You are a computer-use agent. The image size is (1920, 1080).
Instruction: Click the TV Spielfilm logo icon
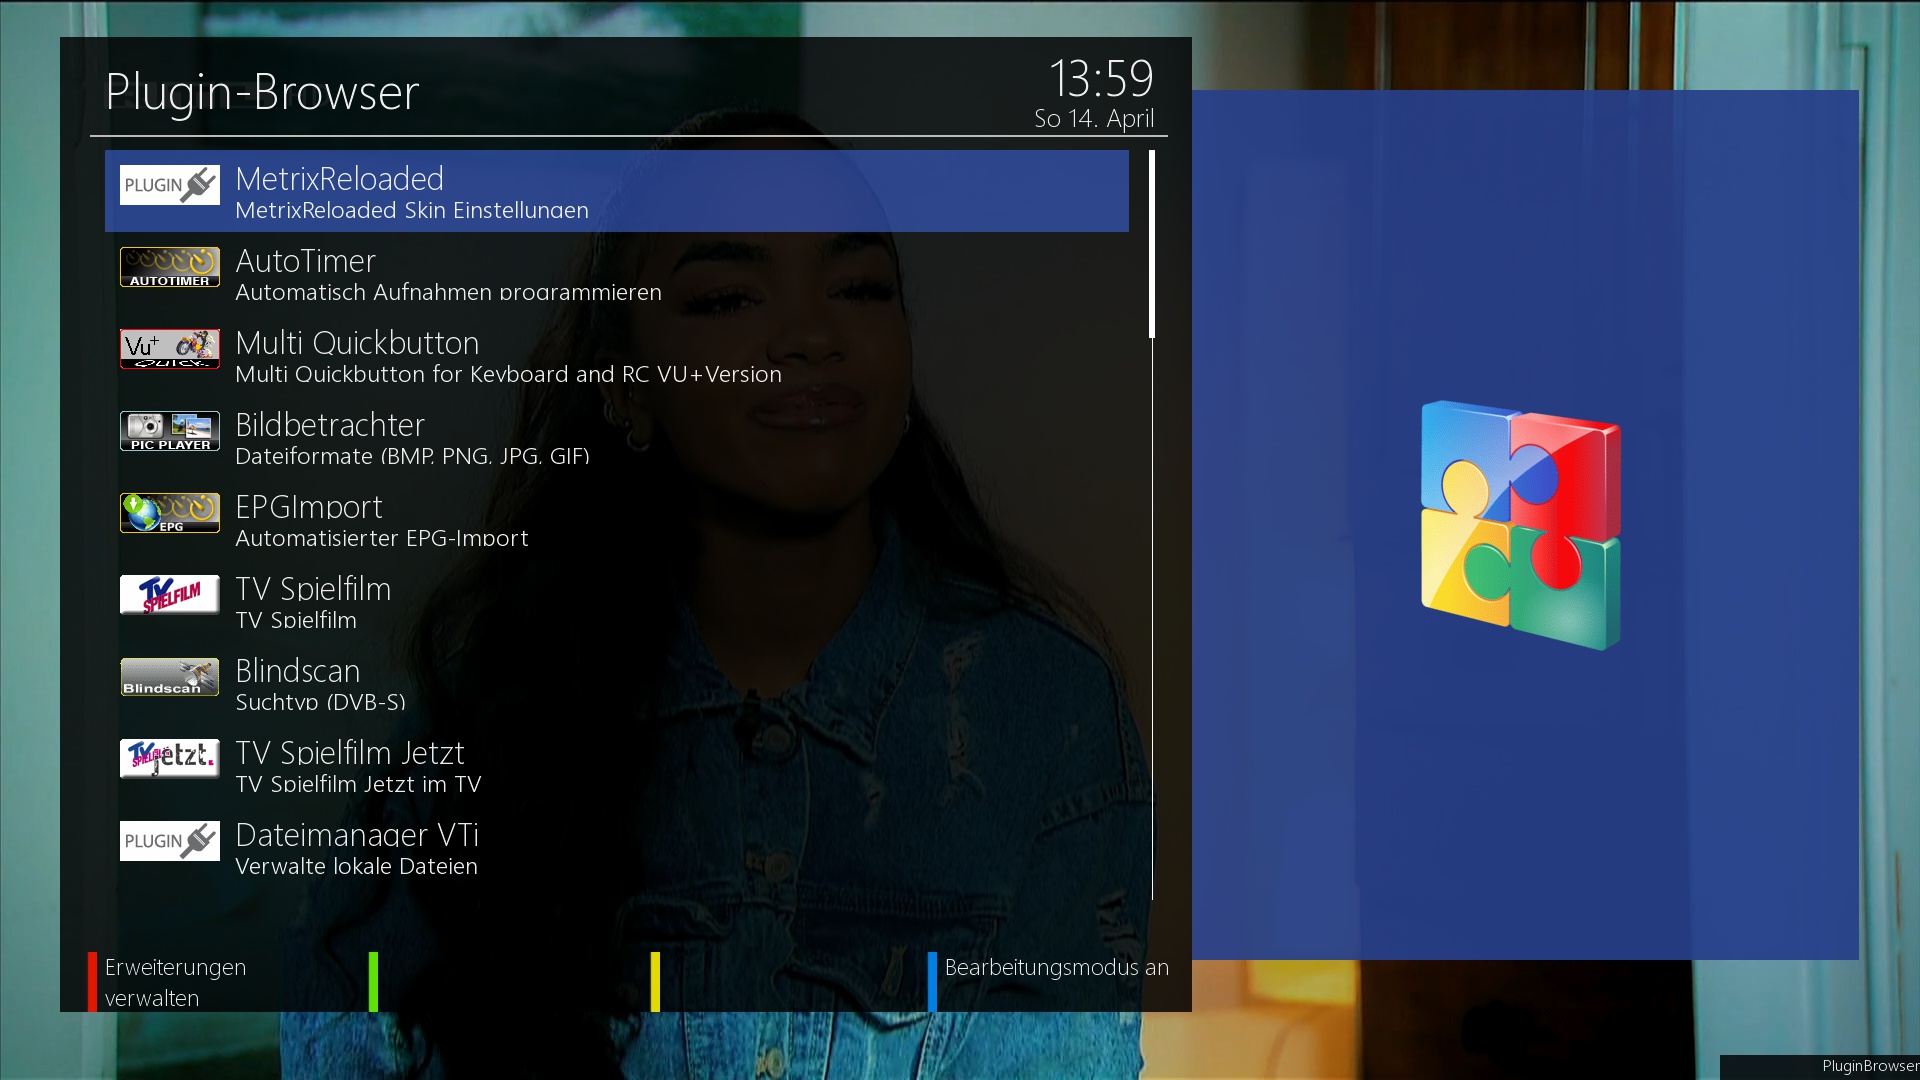coord(169,595)
